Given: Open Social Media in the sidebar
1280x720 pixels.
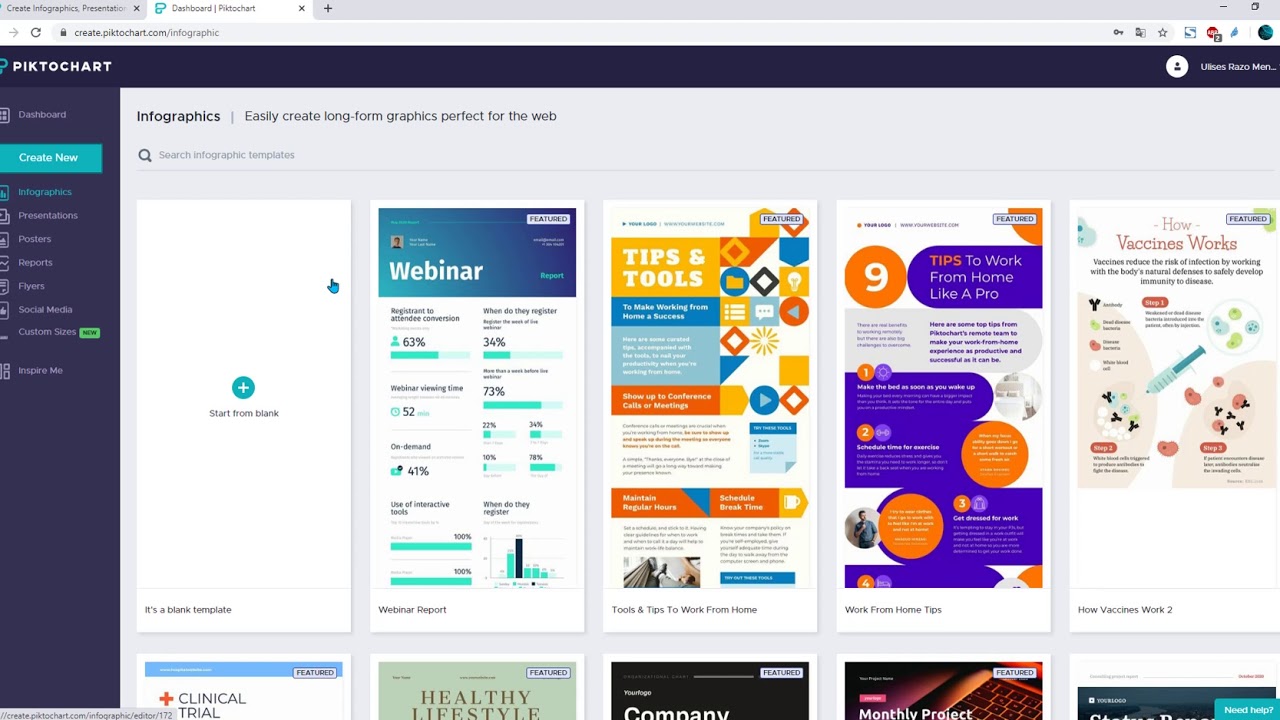Looking at the screenshot, I should click(45, 310).
